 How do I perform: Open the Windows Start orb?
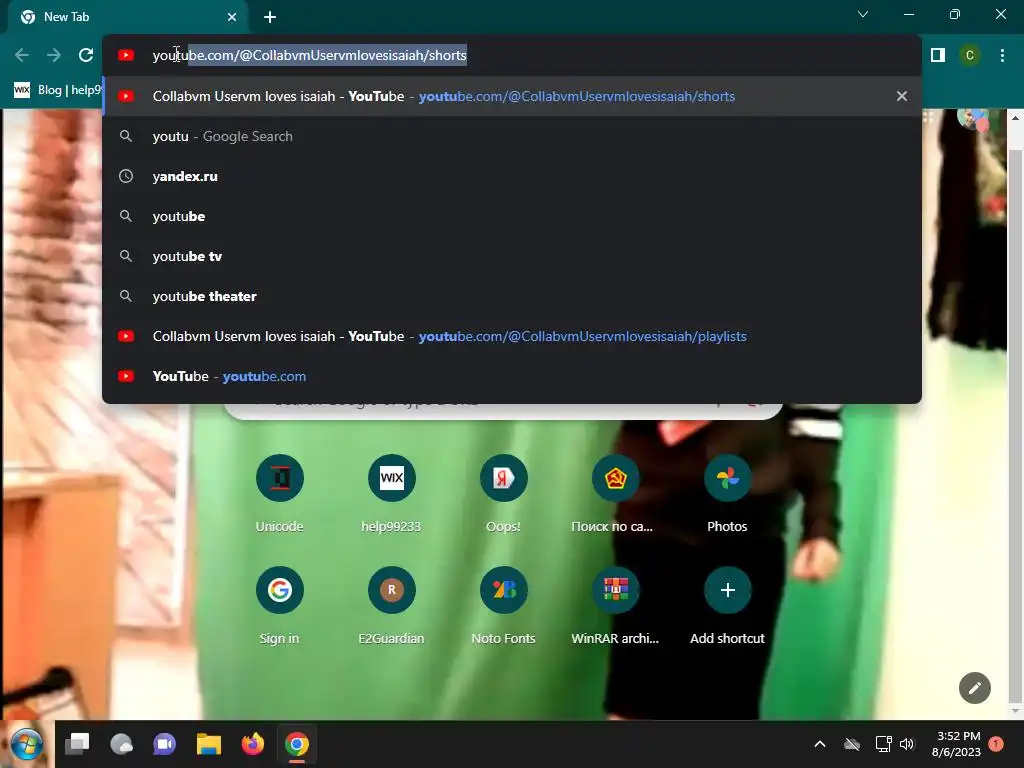[x=26, y=744]
